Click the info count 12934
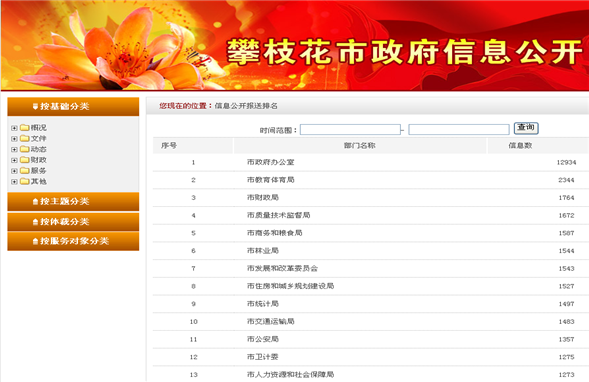Screen dimensions: 589x382 pyautogui.click(x=566, y=162)
